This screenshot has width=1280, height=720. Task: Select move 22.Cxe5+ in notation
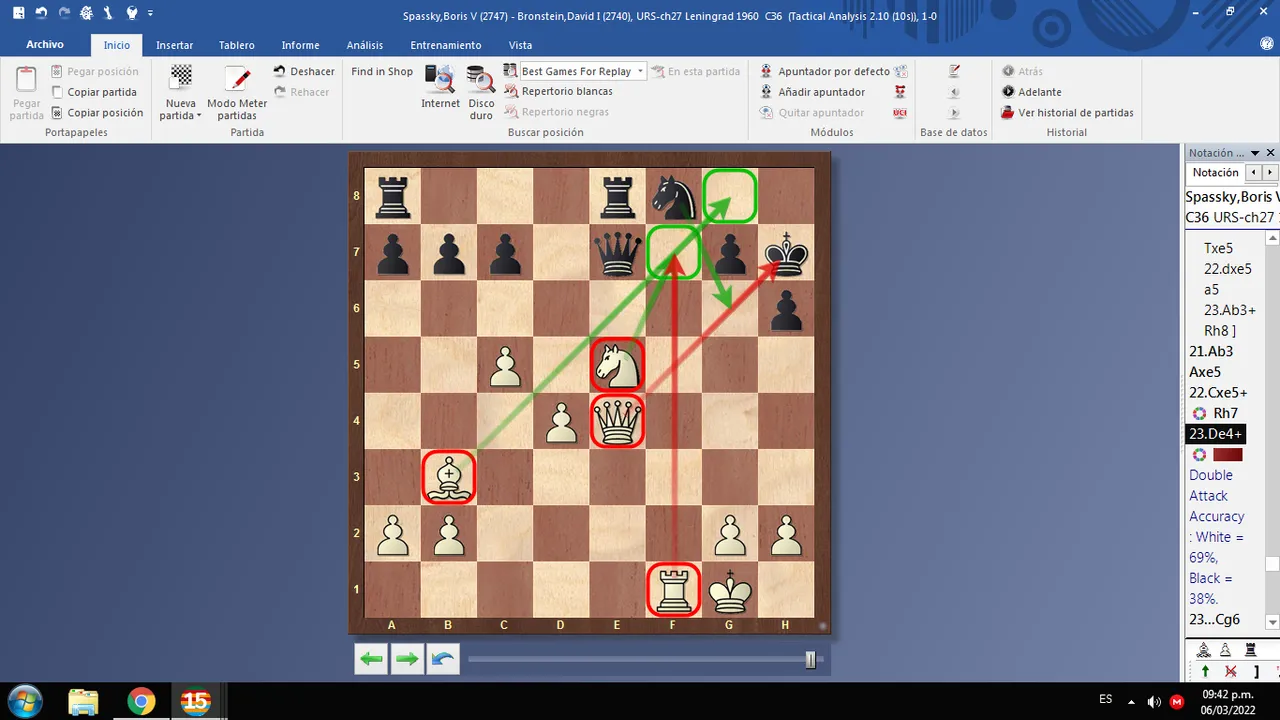coord(1218,392)
